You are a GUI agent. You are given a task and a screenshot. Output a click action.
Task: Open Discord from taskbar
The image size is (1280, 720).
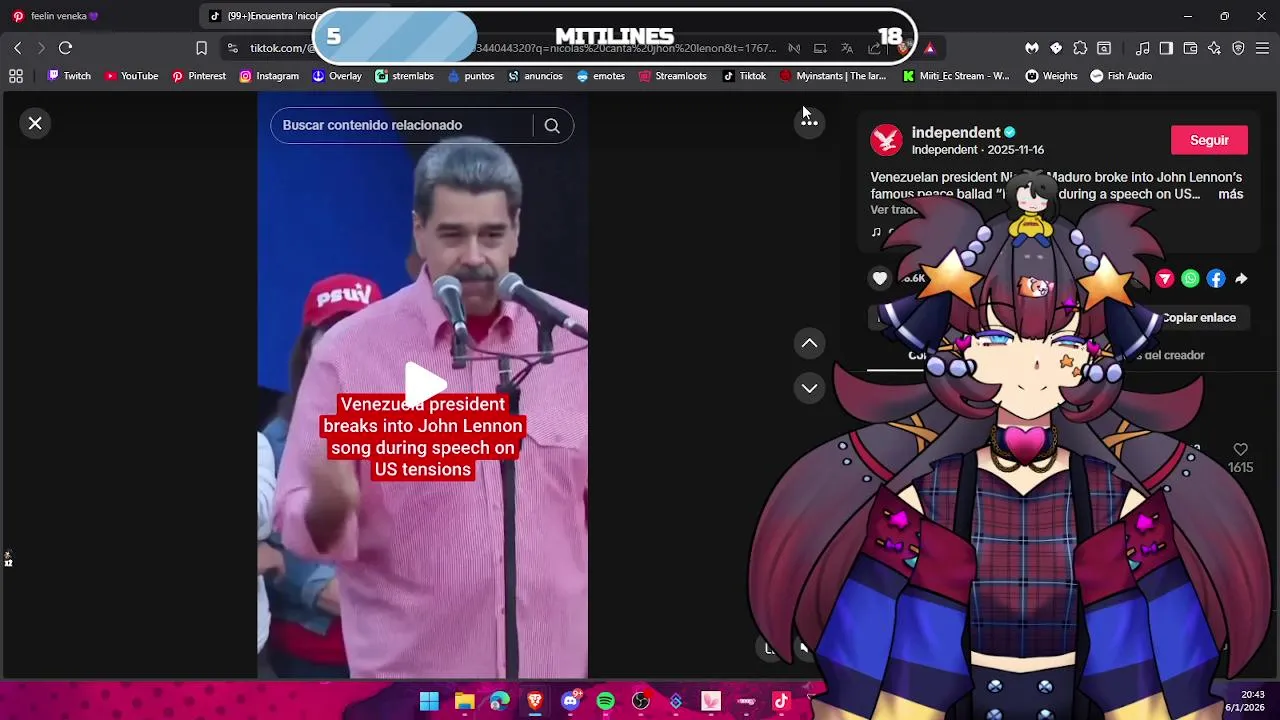pos(570,701)
